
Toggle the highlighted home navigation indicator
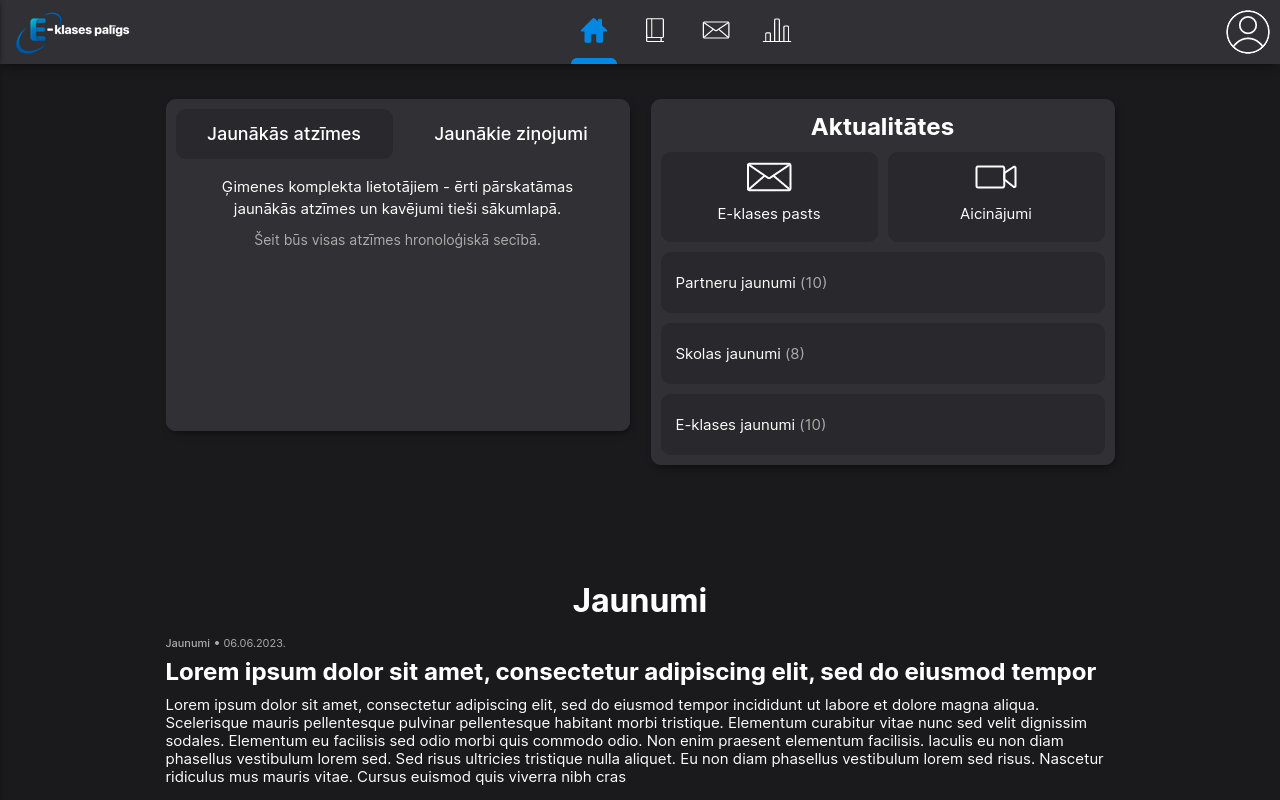point(594,30)
